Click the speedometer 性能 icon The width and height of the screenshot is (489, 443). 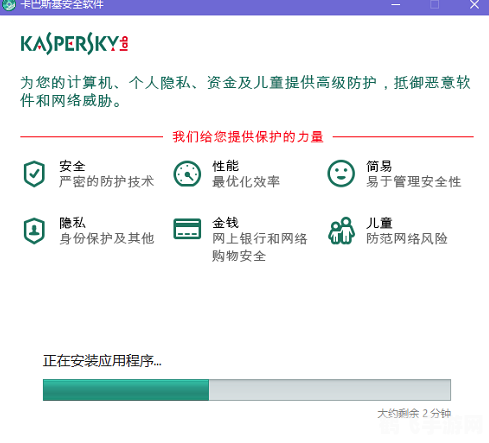[187, 174]
